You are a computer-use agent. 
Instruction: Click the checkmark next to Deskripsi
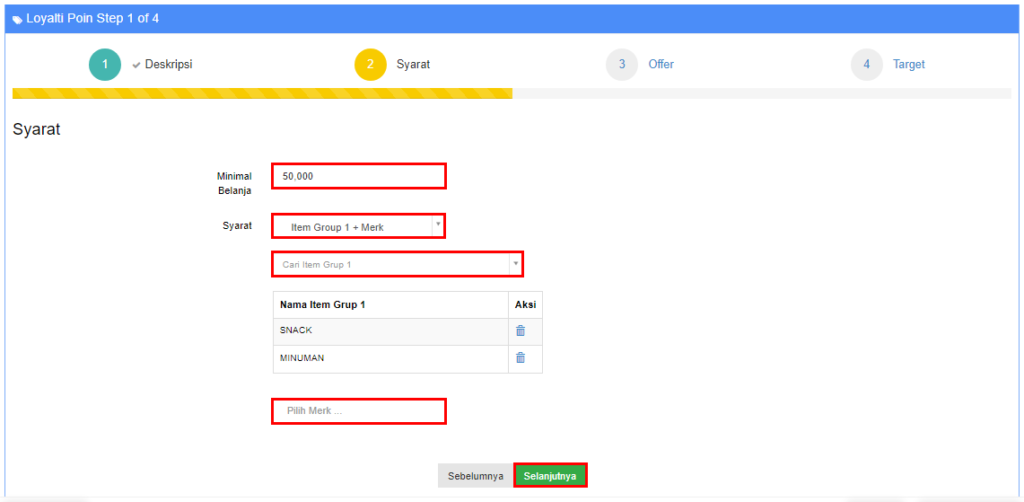click(x=136, y=65)
